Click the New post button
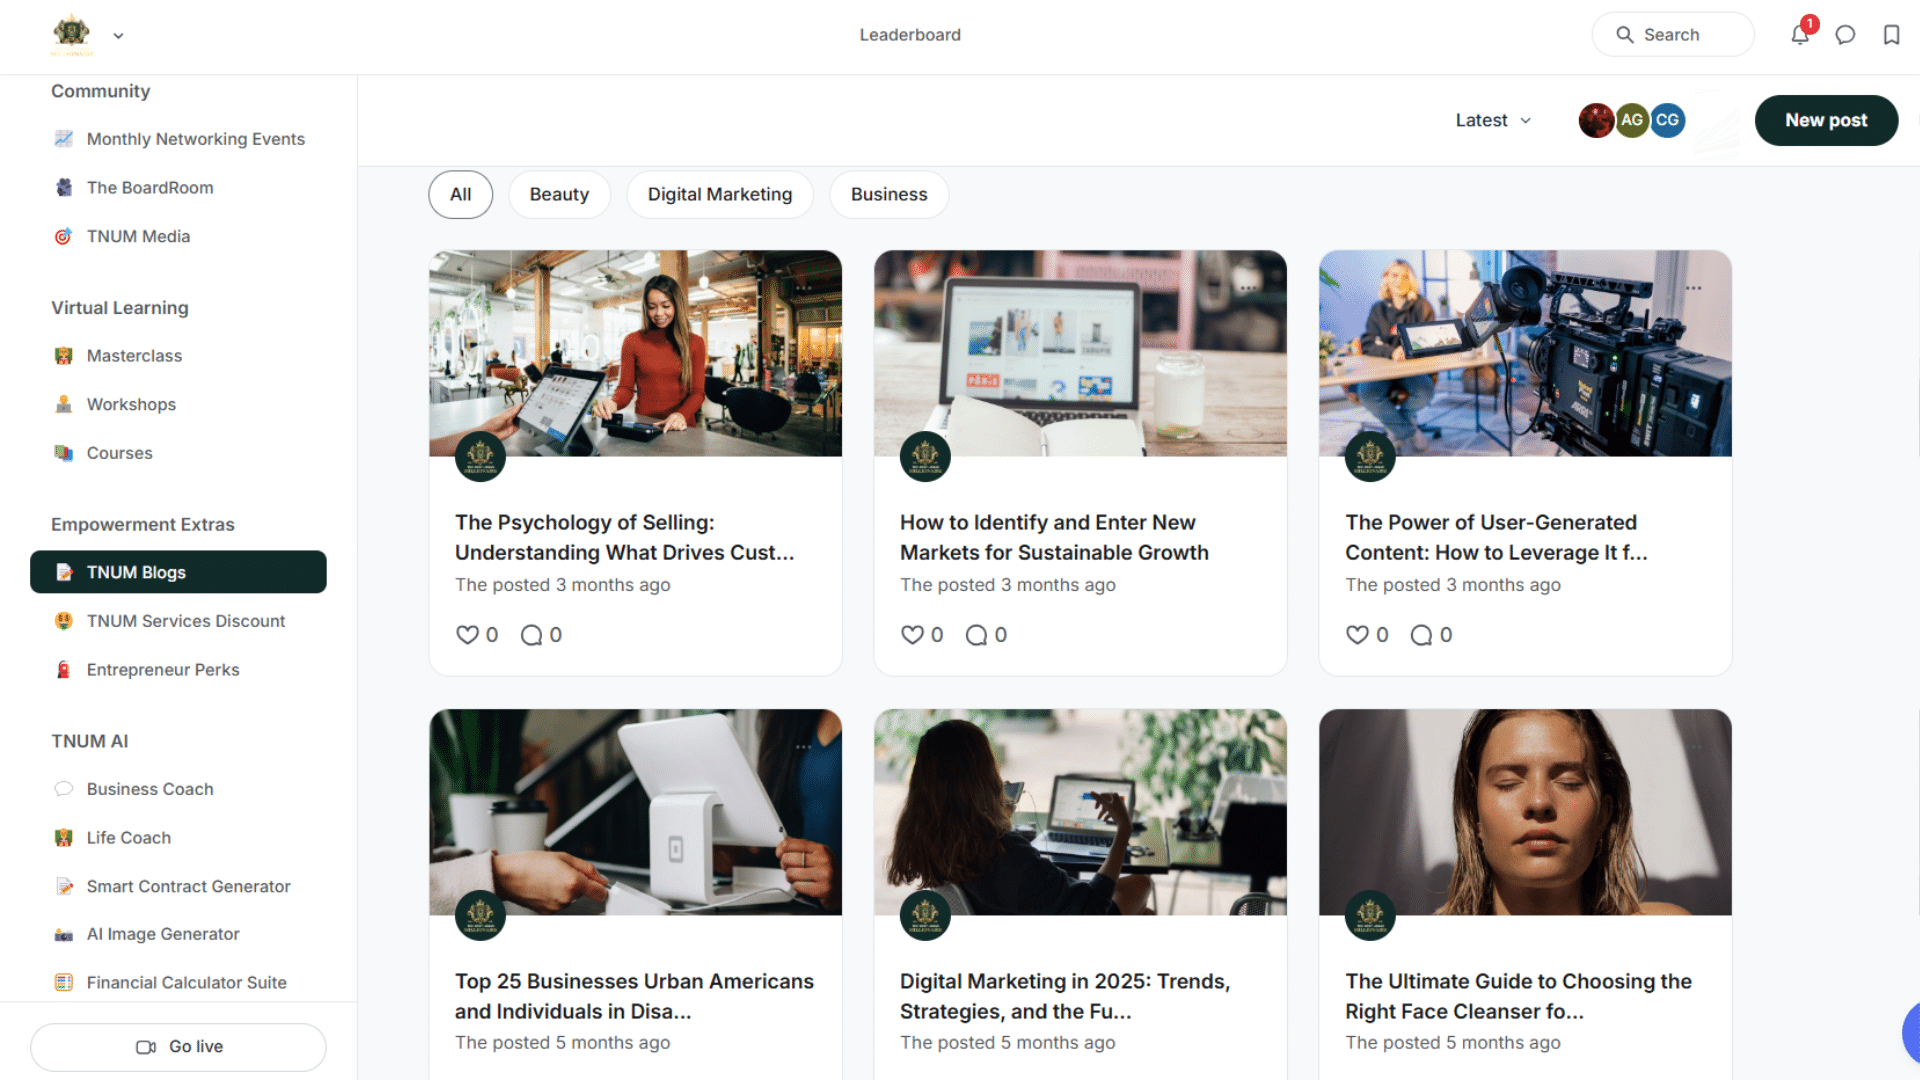The height and width of the screenshot is (1080, 1920). [1826, 120]
